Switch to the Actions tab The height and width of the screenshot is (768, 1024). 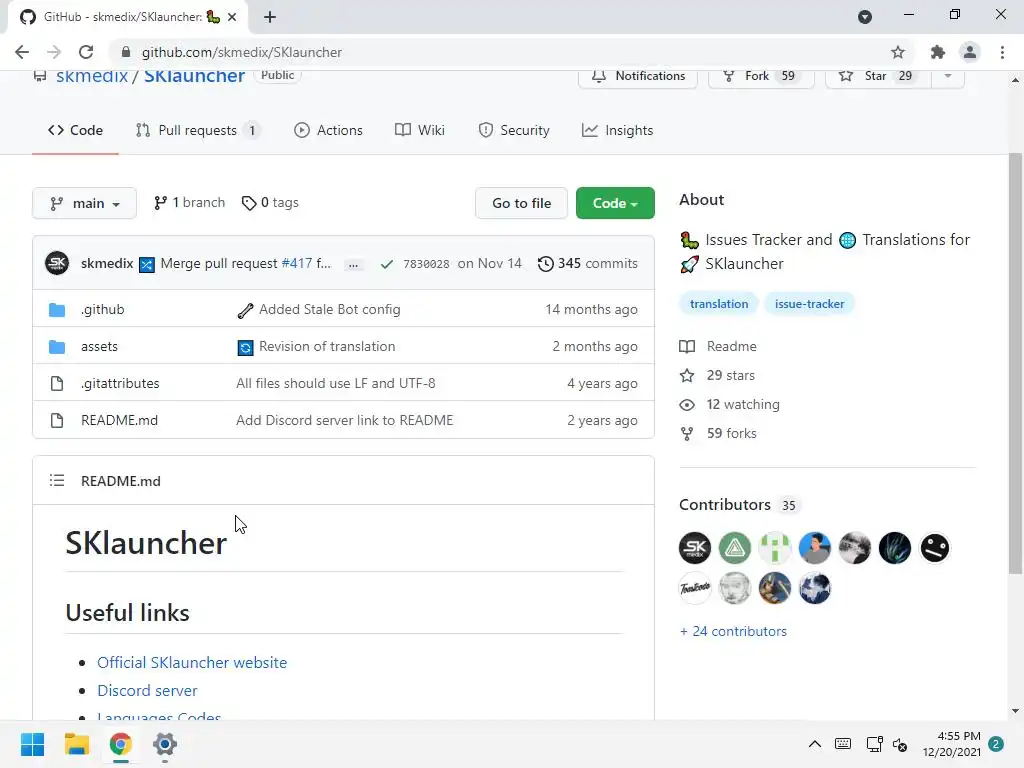point(328,130)
